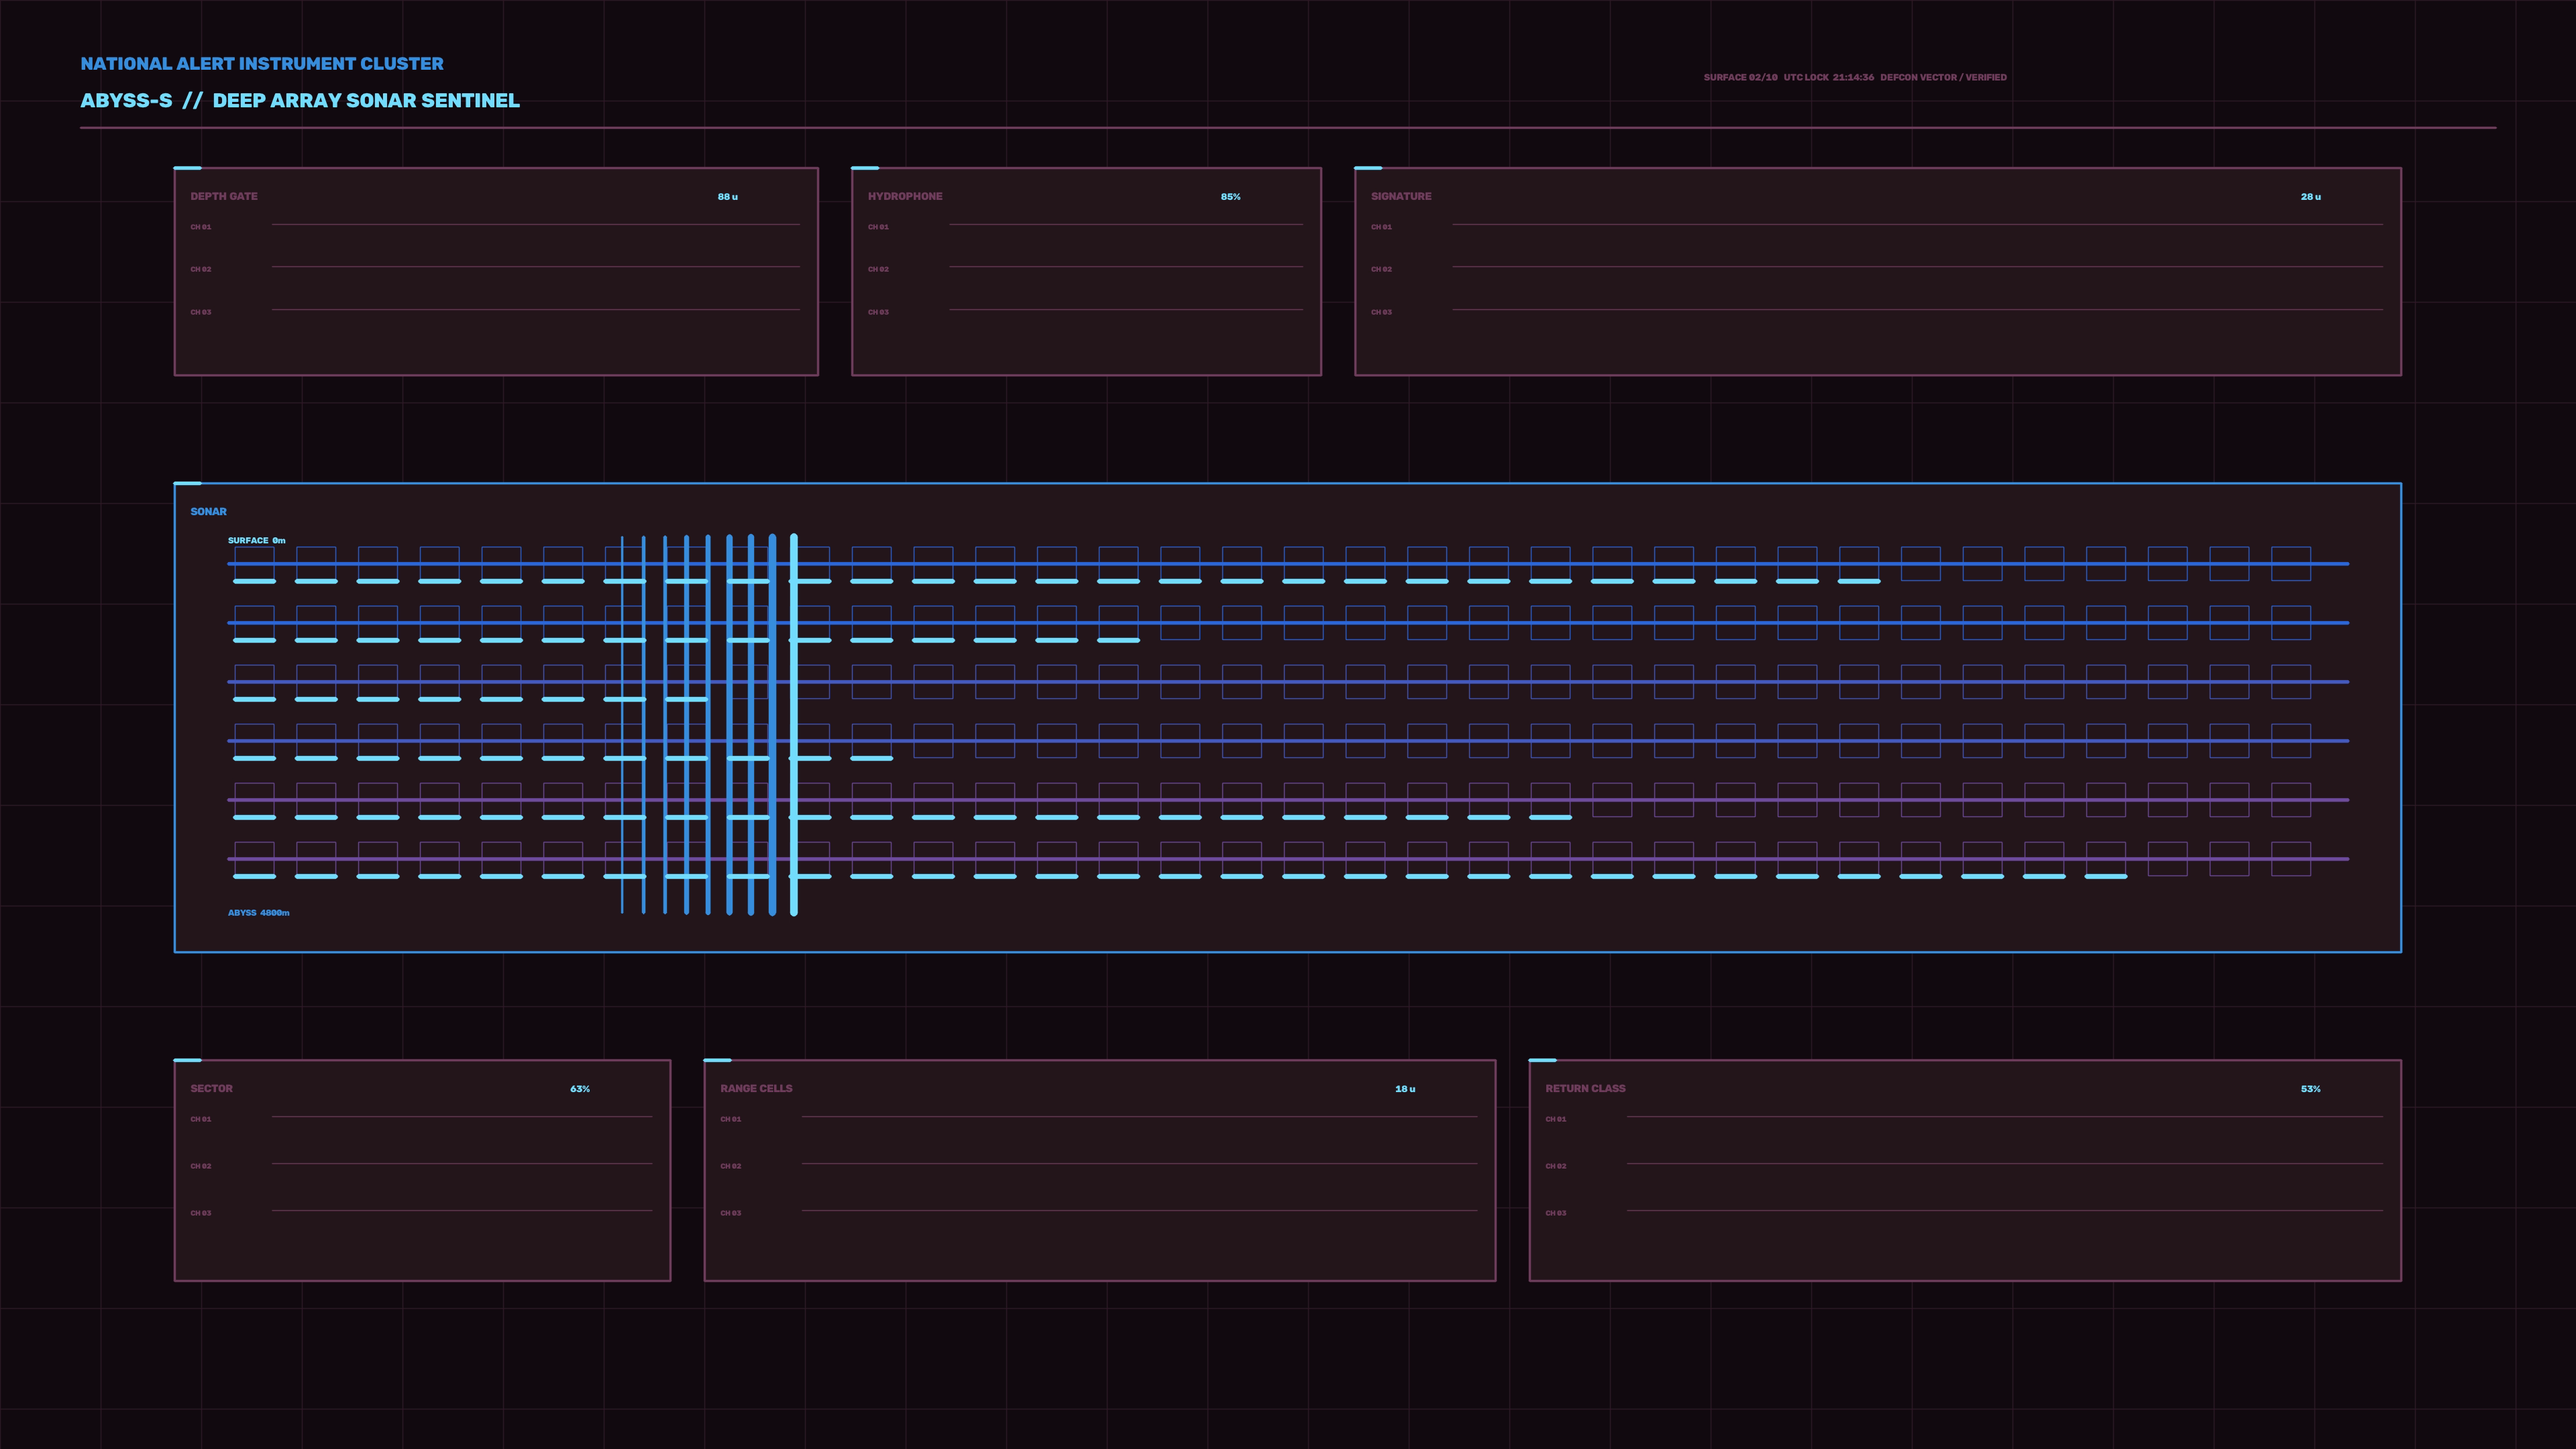Select the RANGE CELLS panel title

[x=756, y=1088]
